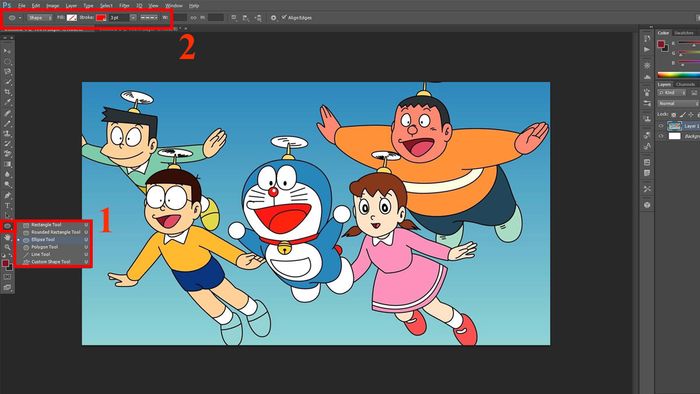The image size is (700, 394).
Task: Select the Eyedropper tool
Action: pos(7,102)
